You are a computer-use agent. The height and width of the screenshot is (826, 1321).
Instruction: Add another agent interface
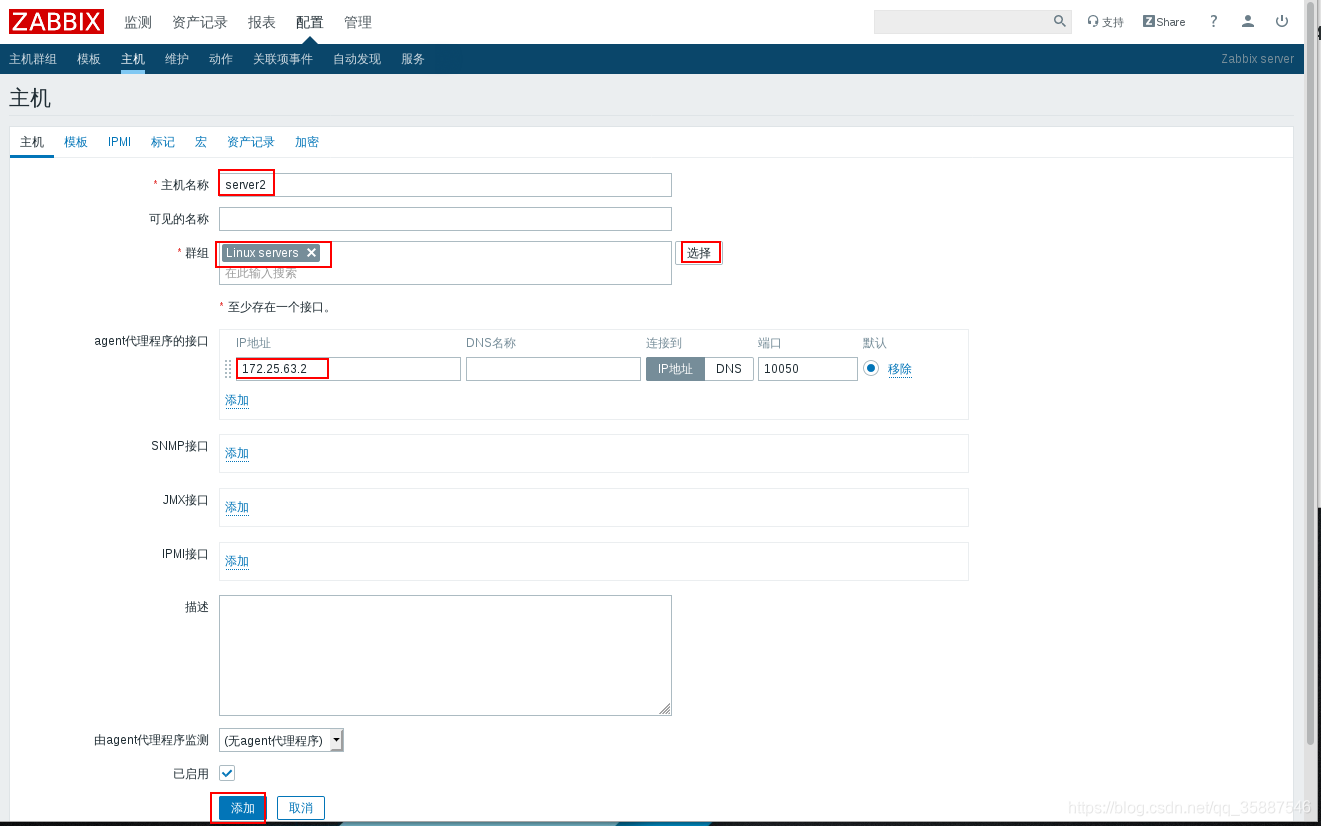[237, 400]
